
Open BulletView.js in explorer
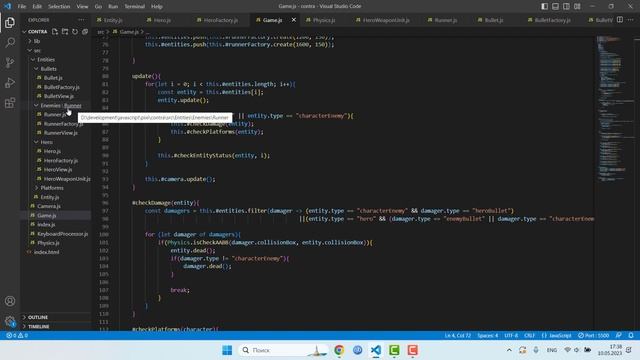click(x=59, y=96)
